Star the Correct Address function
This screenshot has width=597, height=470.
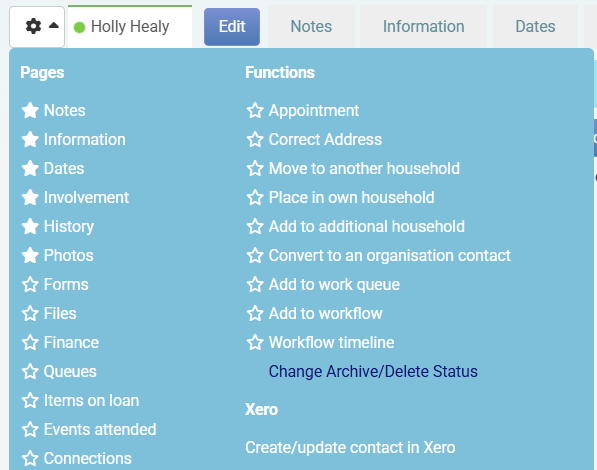tap(255, 139)
